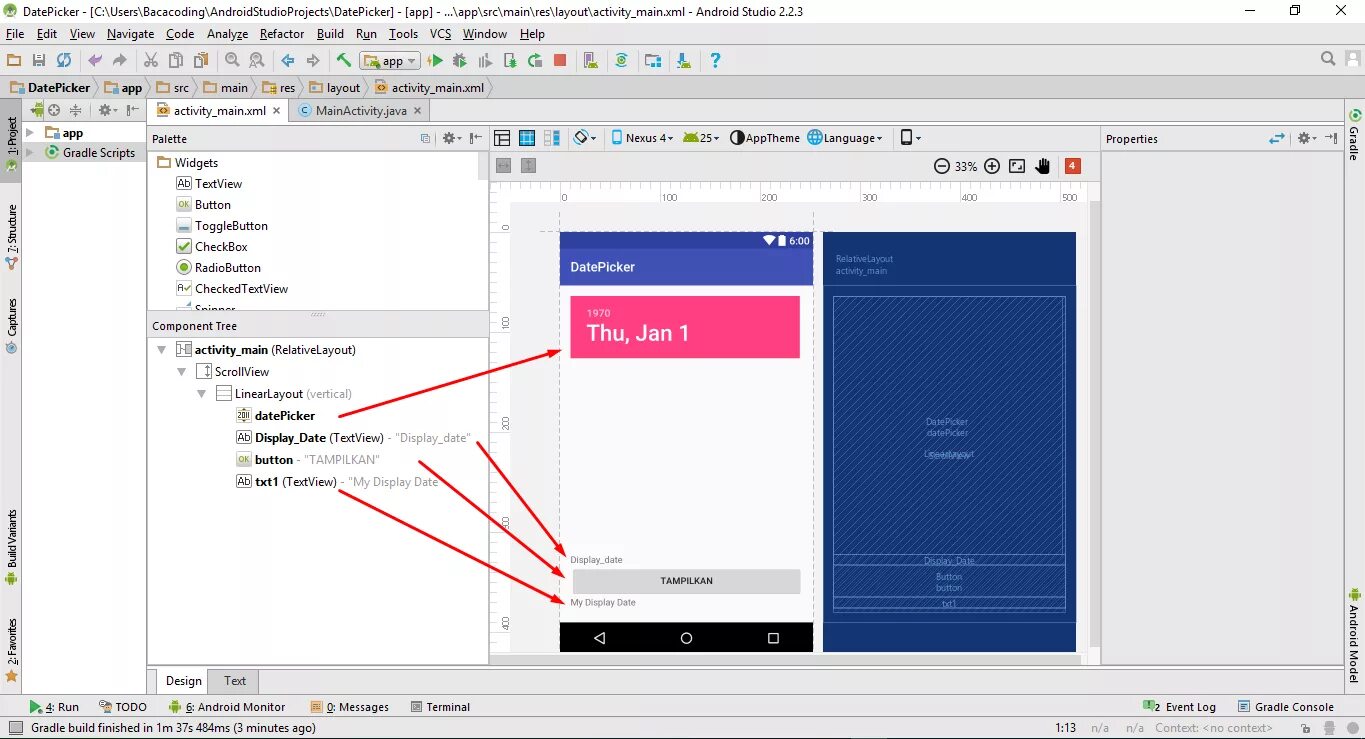Click the SDK Manager download icon
This screenshot has height=739, width=1365.
(684, 60)
